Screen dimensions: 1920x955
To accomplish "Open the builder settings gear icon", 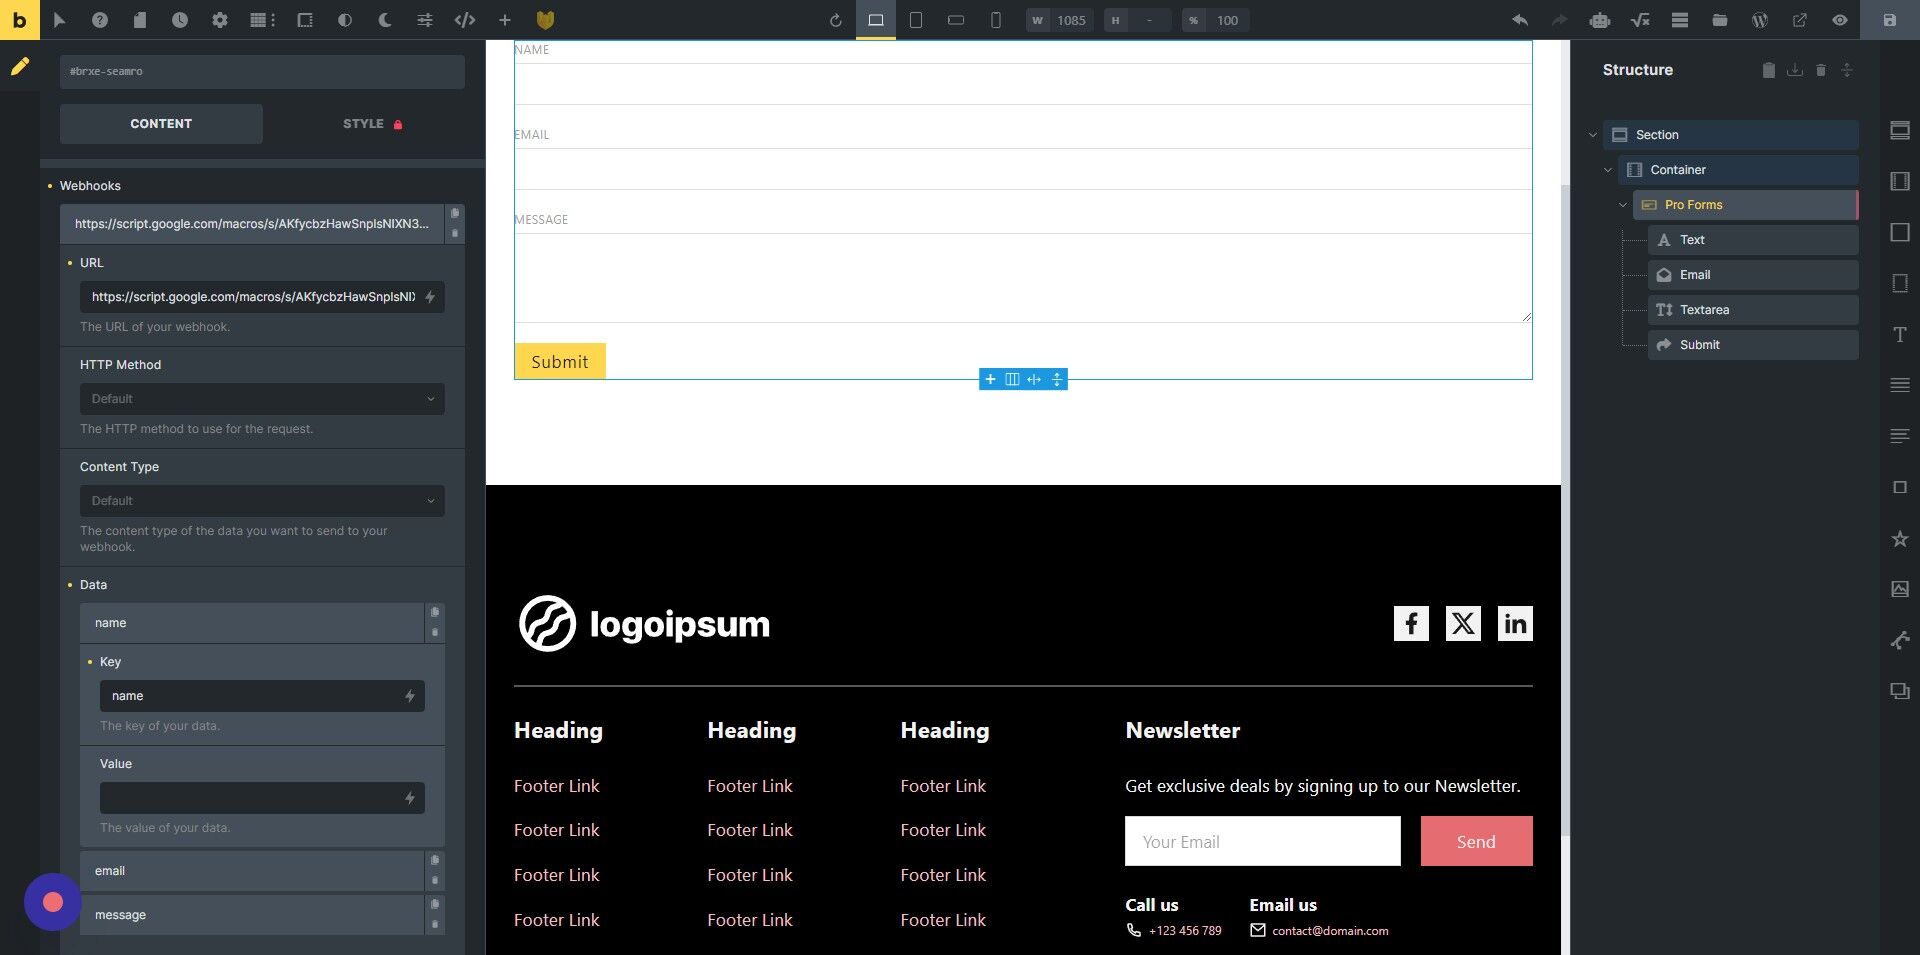I will pos(220,20).
